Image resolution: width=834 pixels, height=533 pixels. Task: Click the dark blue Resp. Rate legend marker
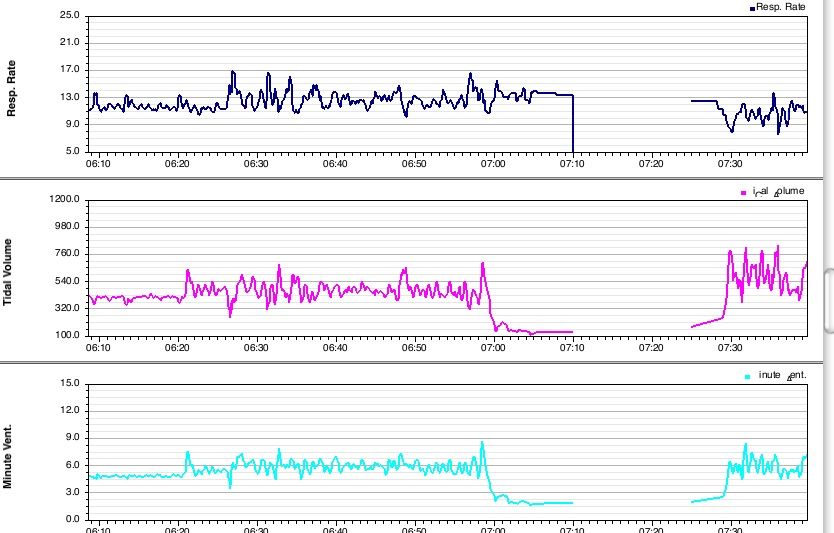(x=752, y=8)
